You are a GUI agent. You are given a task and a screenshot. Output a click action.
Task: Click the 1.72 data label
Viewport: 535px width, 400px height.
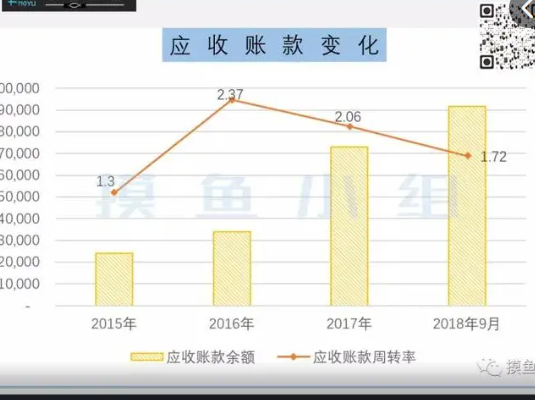[493, 157]
